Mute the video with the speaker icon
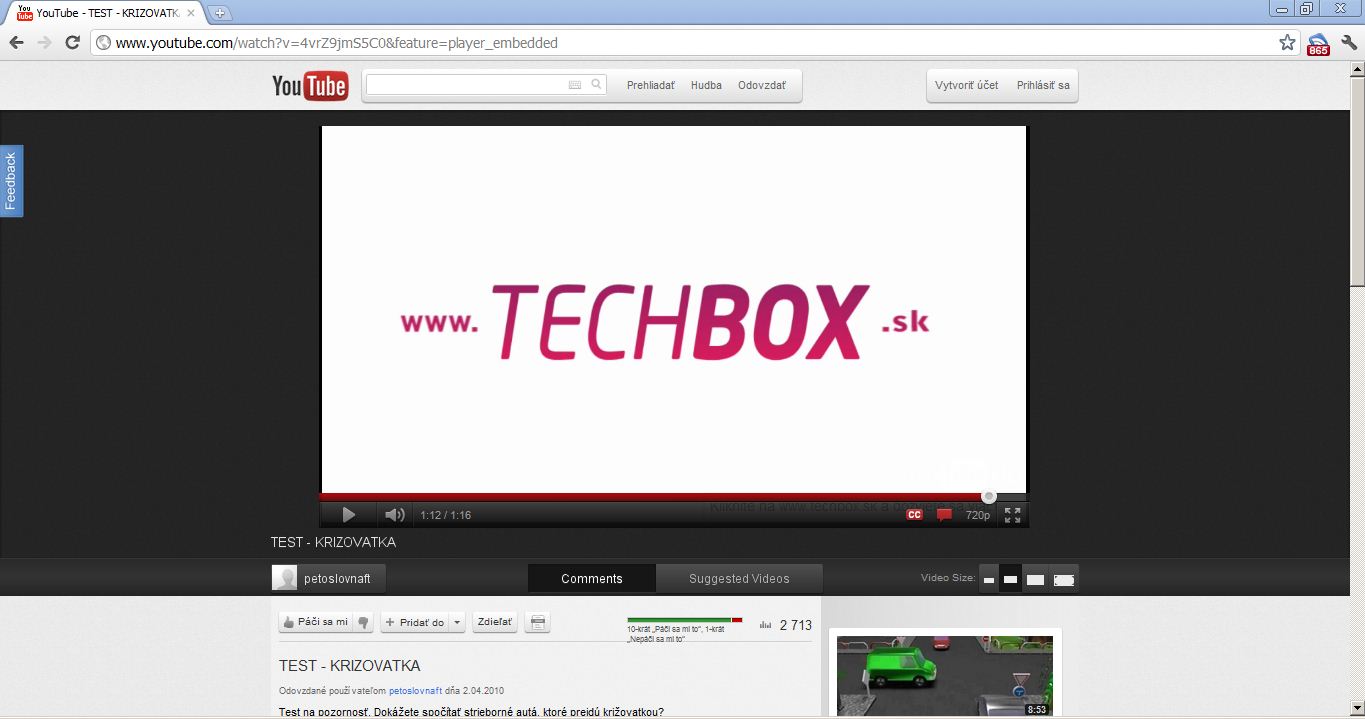Screen dimensions: 1365x719 point(395,515)
